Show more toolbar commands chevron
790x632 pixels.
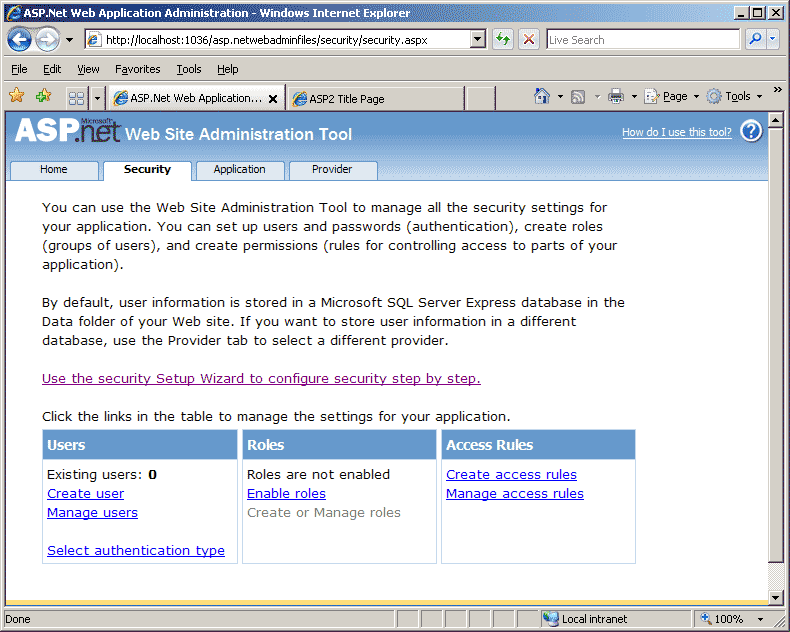778,90
